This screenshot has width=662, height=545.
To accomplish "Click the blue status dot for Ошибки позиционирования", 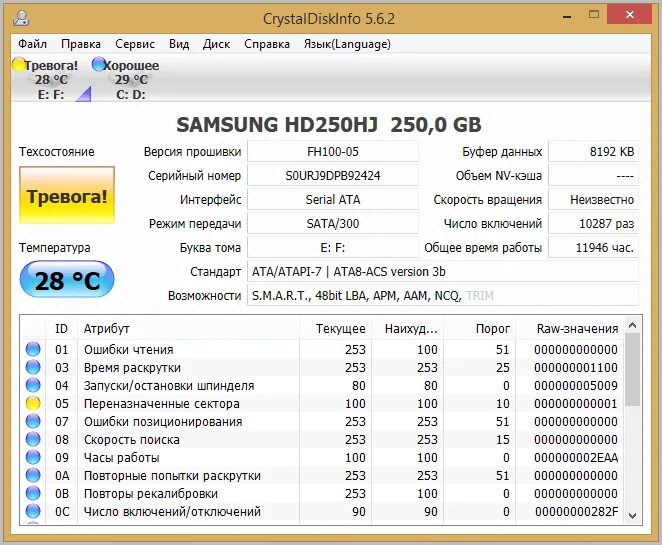I will point(33,421).
